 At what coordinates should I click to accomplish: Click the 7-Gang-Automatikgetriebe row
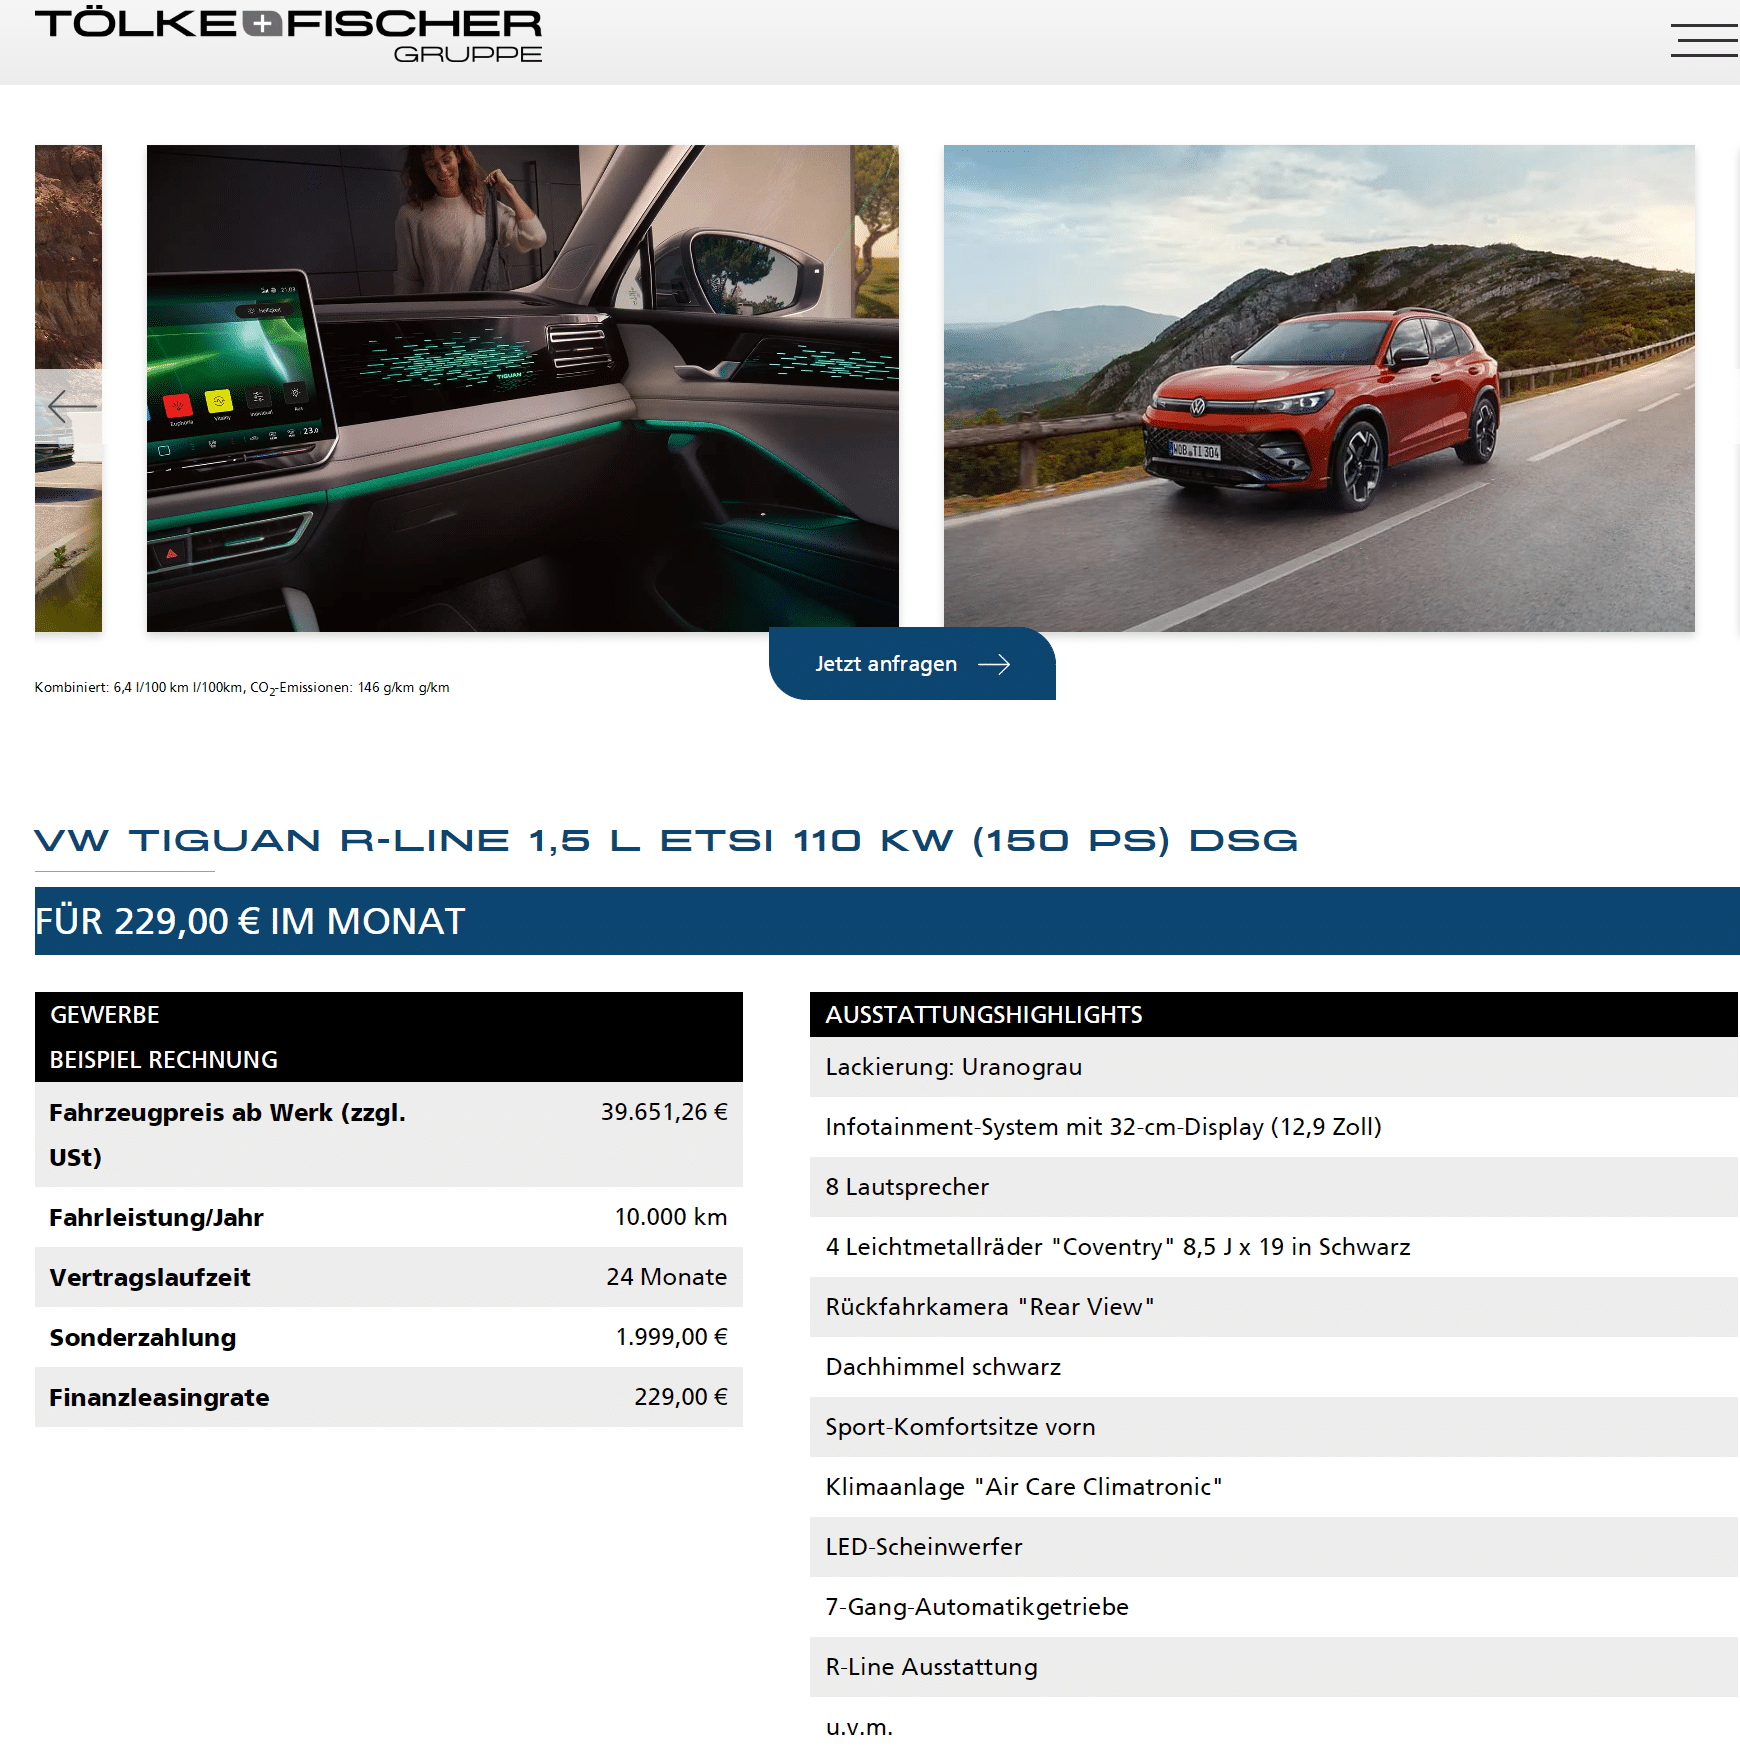click(1274, 1607)
